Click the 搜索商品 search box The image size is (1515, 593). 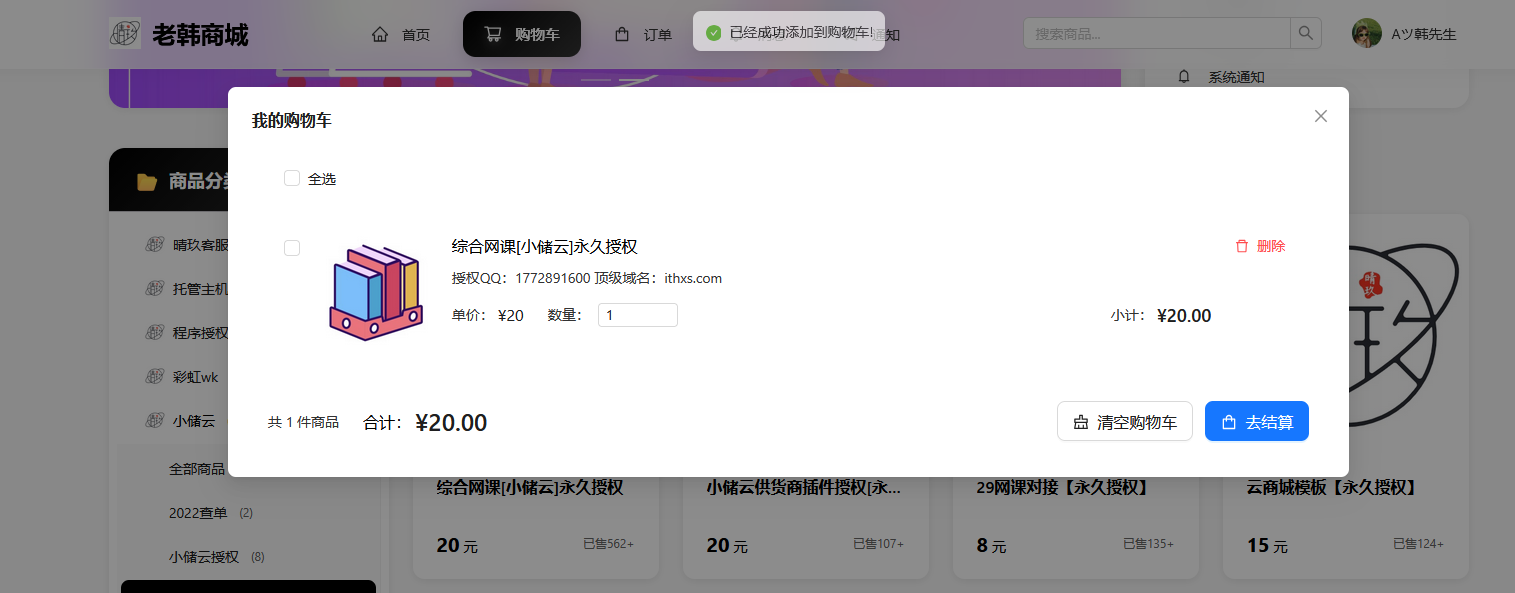(x=1156, y=34)
